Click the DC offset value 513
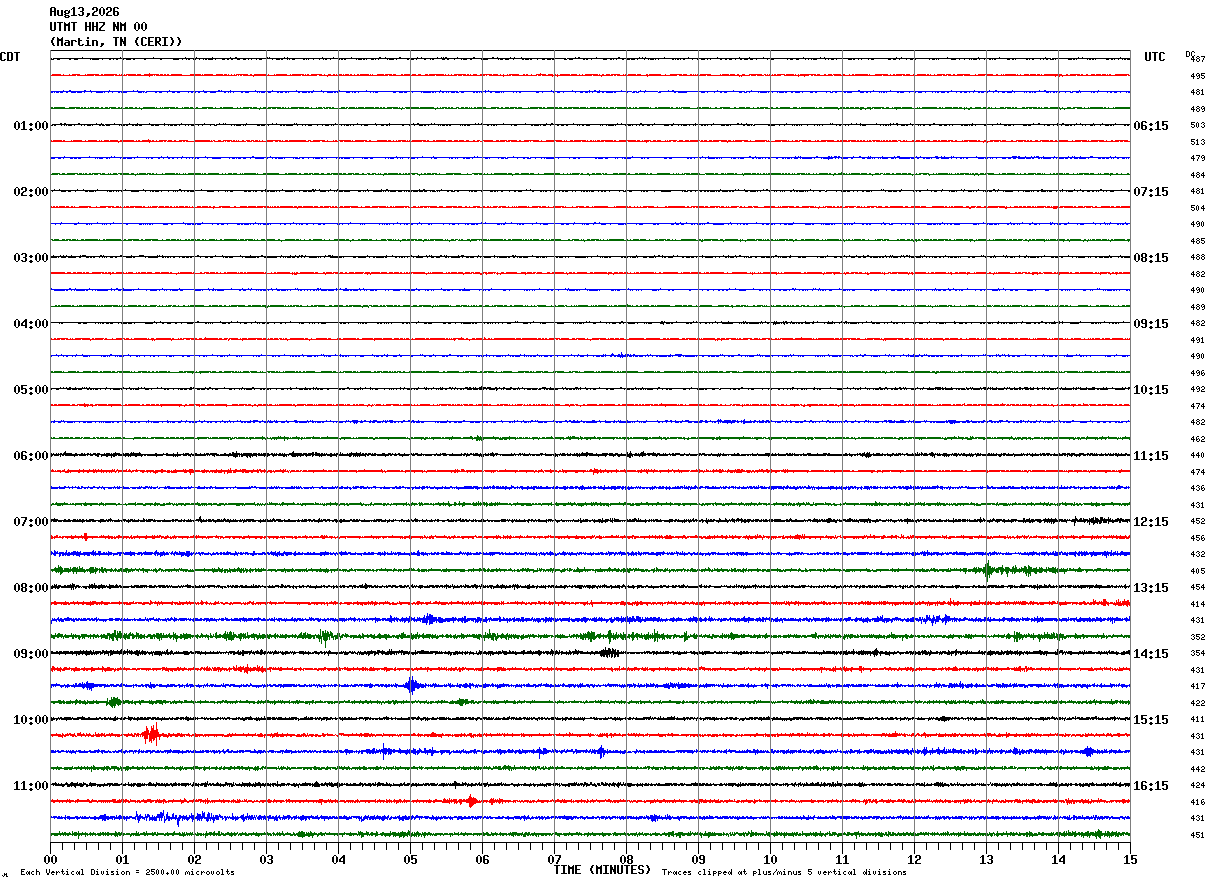Screen dimensions: 1210x886 (x=1197, y=142)
